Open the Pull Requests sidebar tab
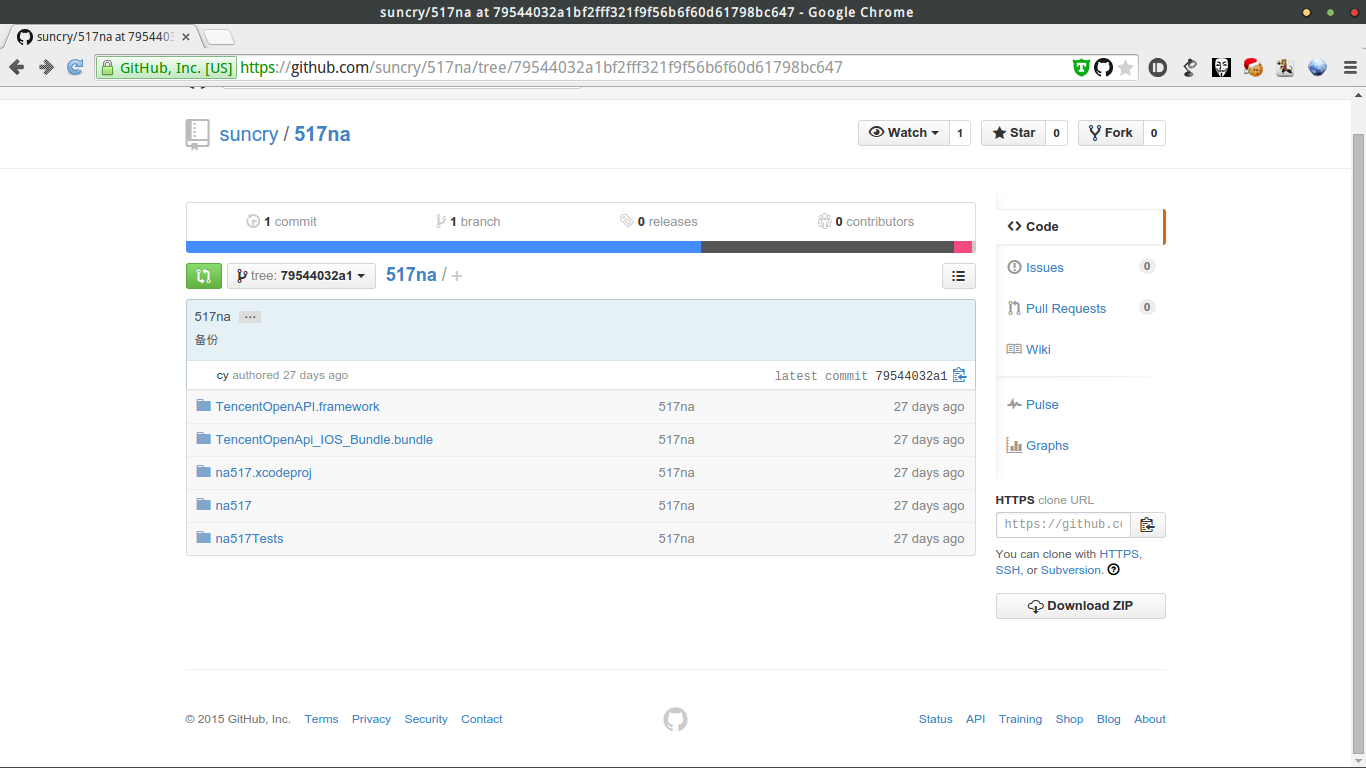 point(1080,308)
